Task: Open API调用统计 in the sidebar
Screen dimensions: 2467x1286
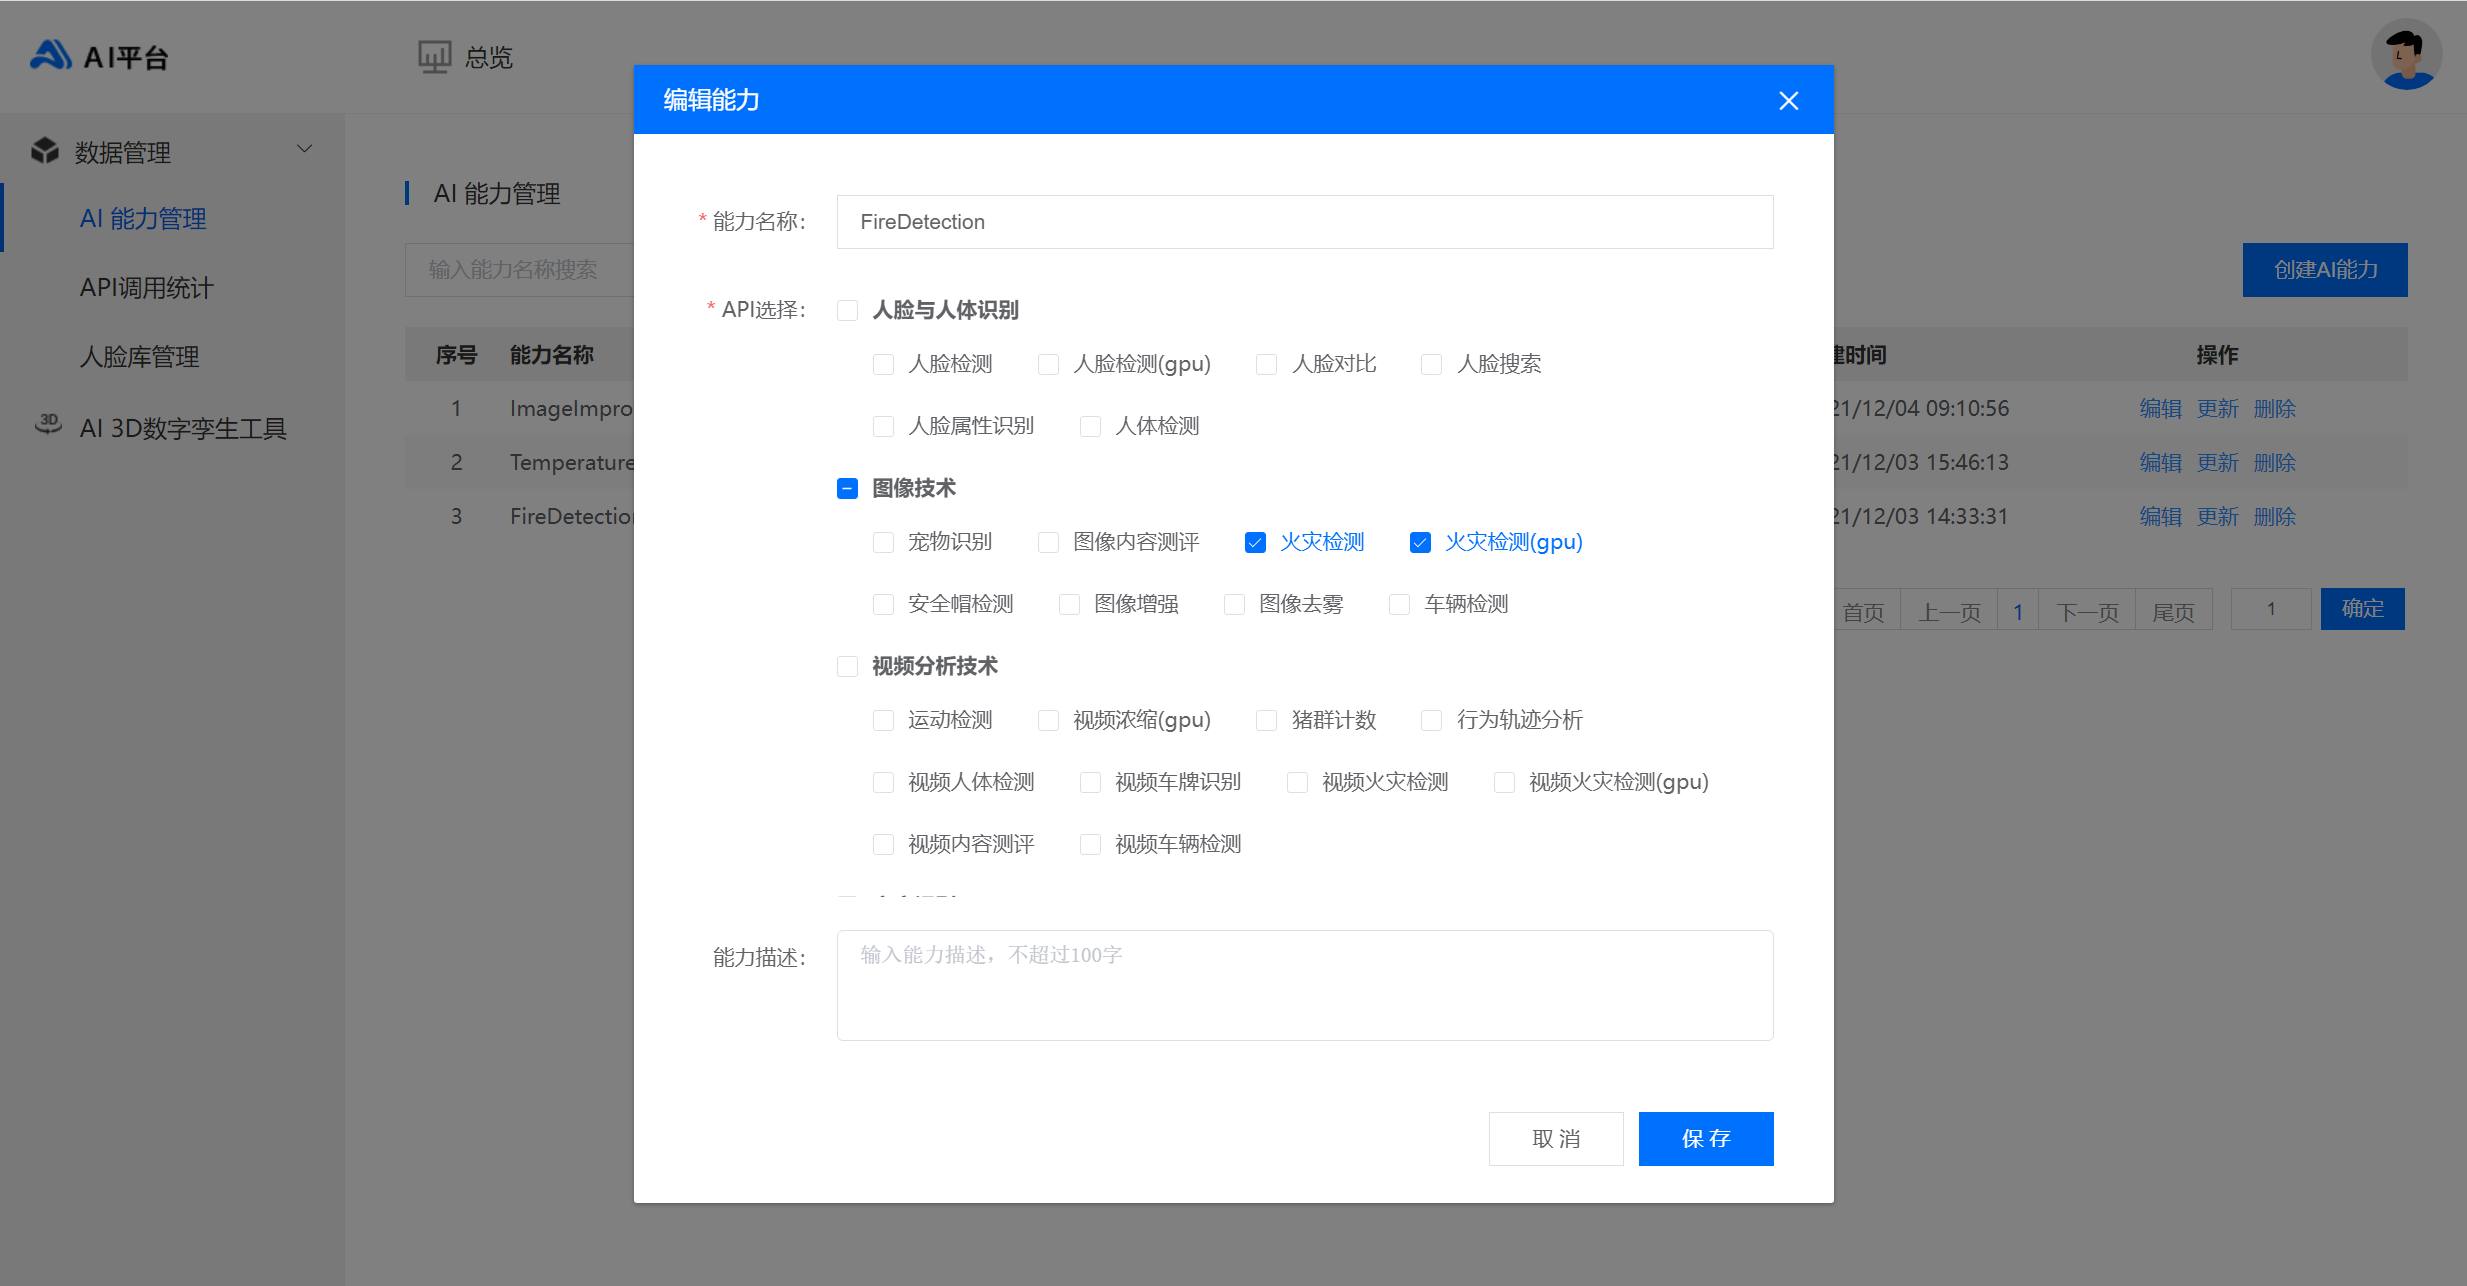Action: click(147, 288)
